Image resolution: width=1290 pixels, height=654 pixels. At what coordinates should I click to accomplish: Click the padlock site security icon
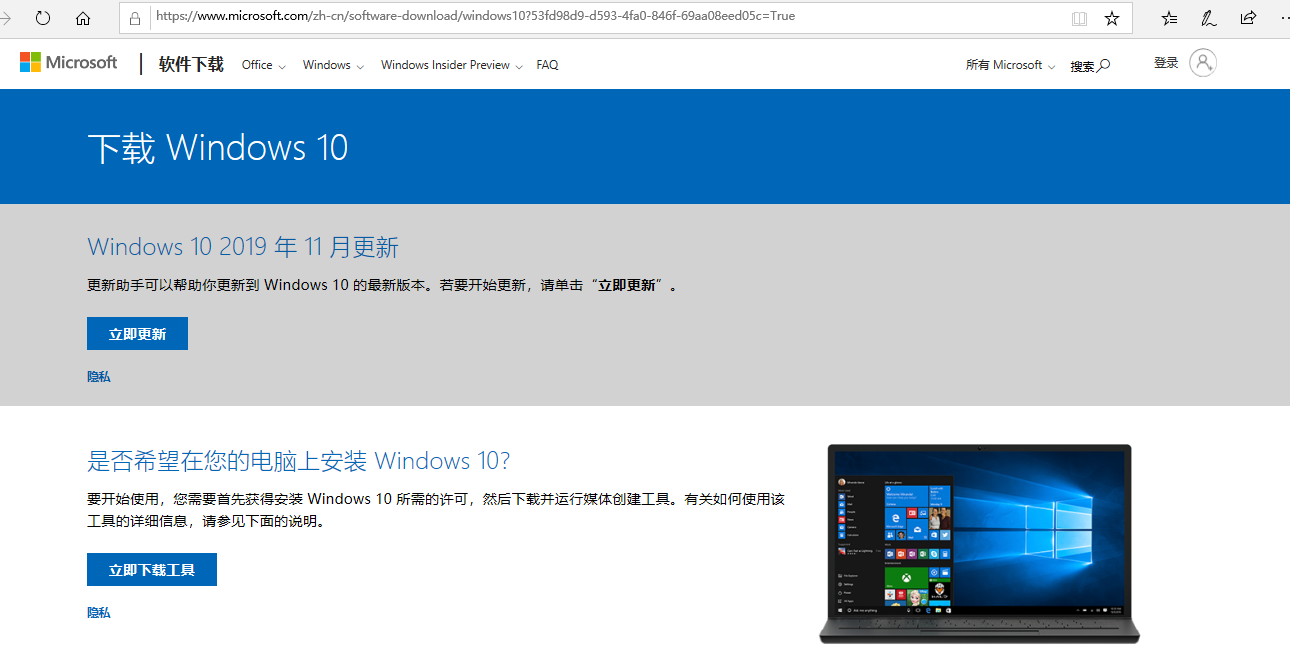[136, 17]
